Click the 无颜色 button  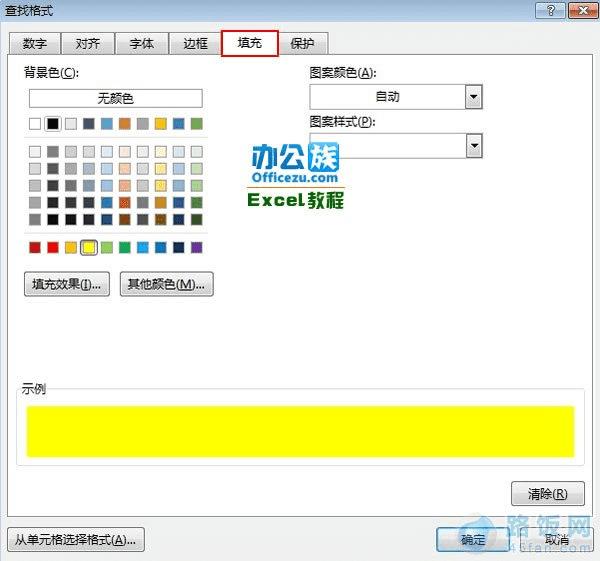coord(116,98)
